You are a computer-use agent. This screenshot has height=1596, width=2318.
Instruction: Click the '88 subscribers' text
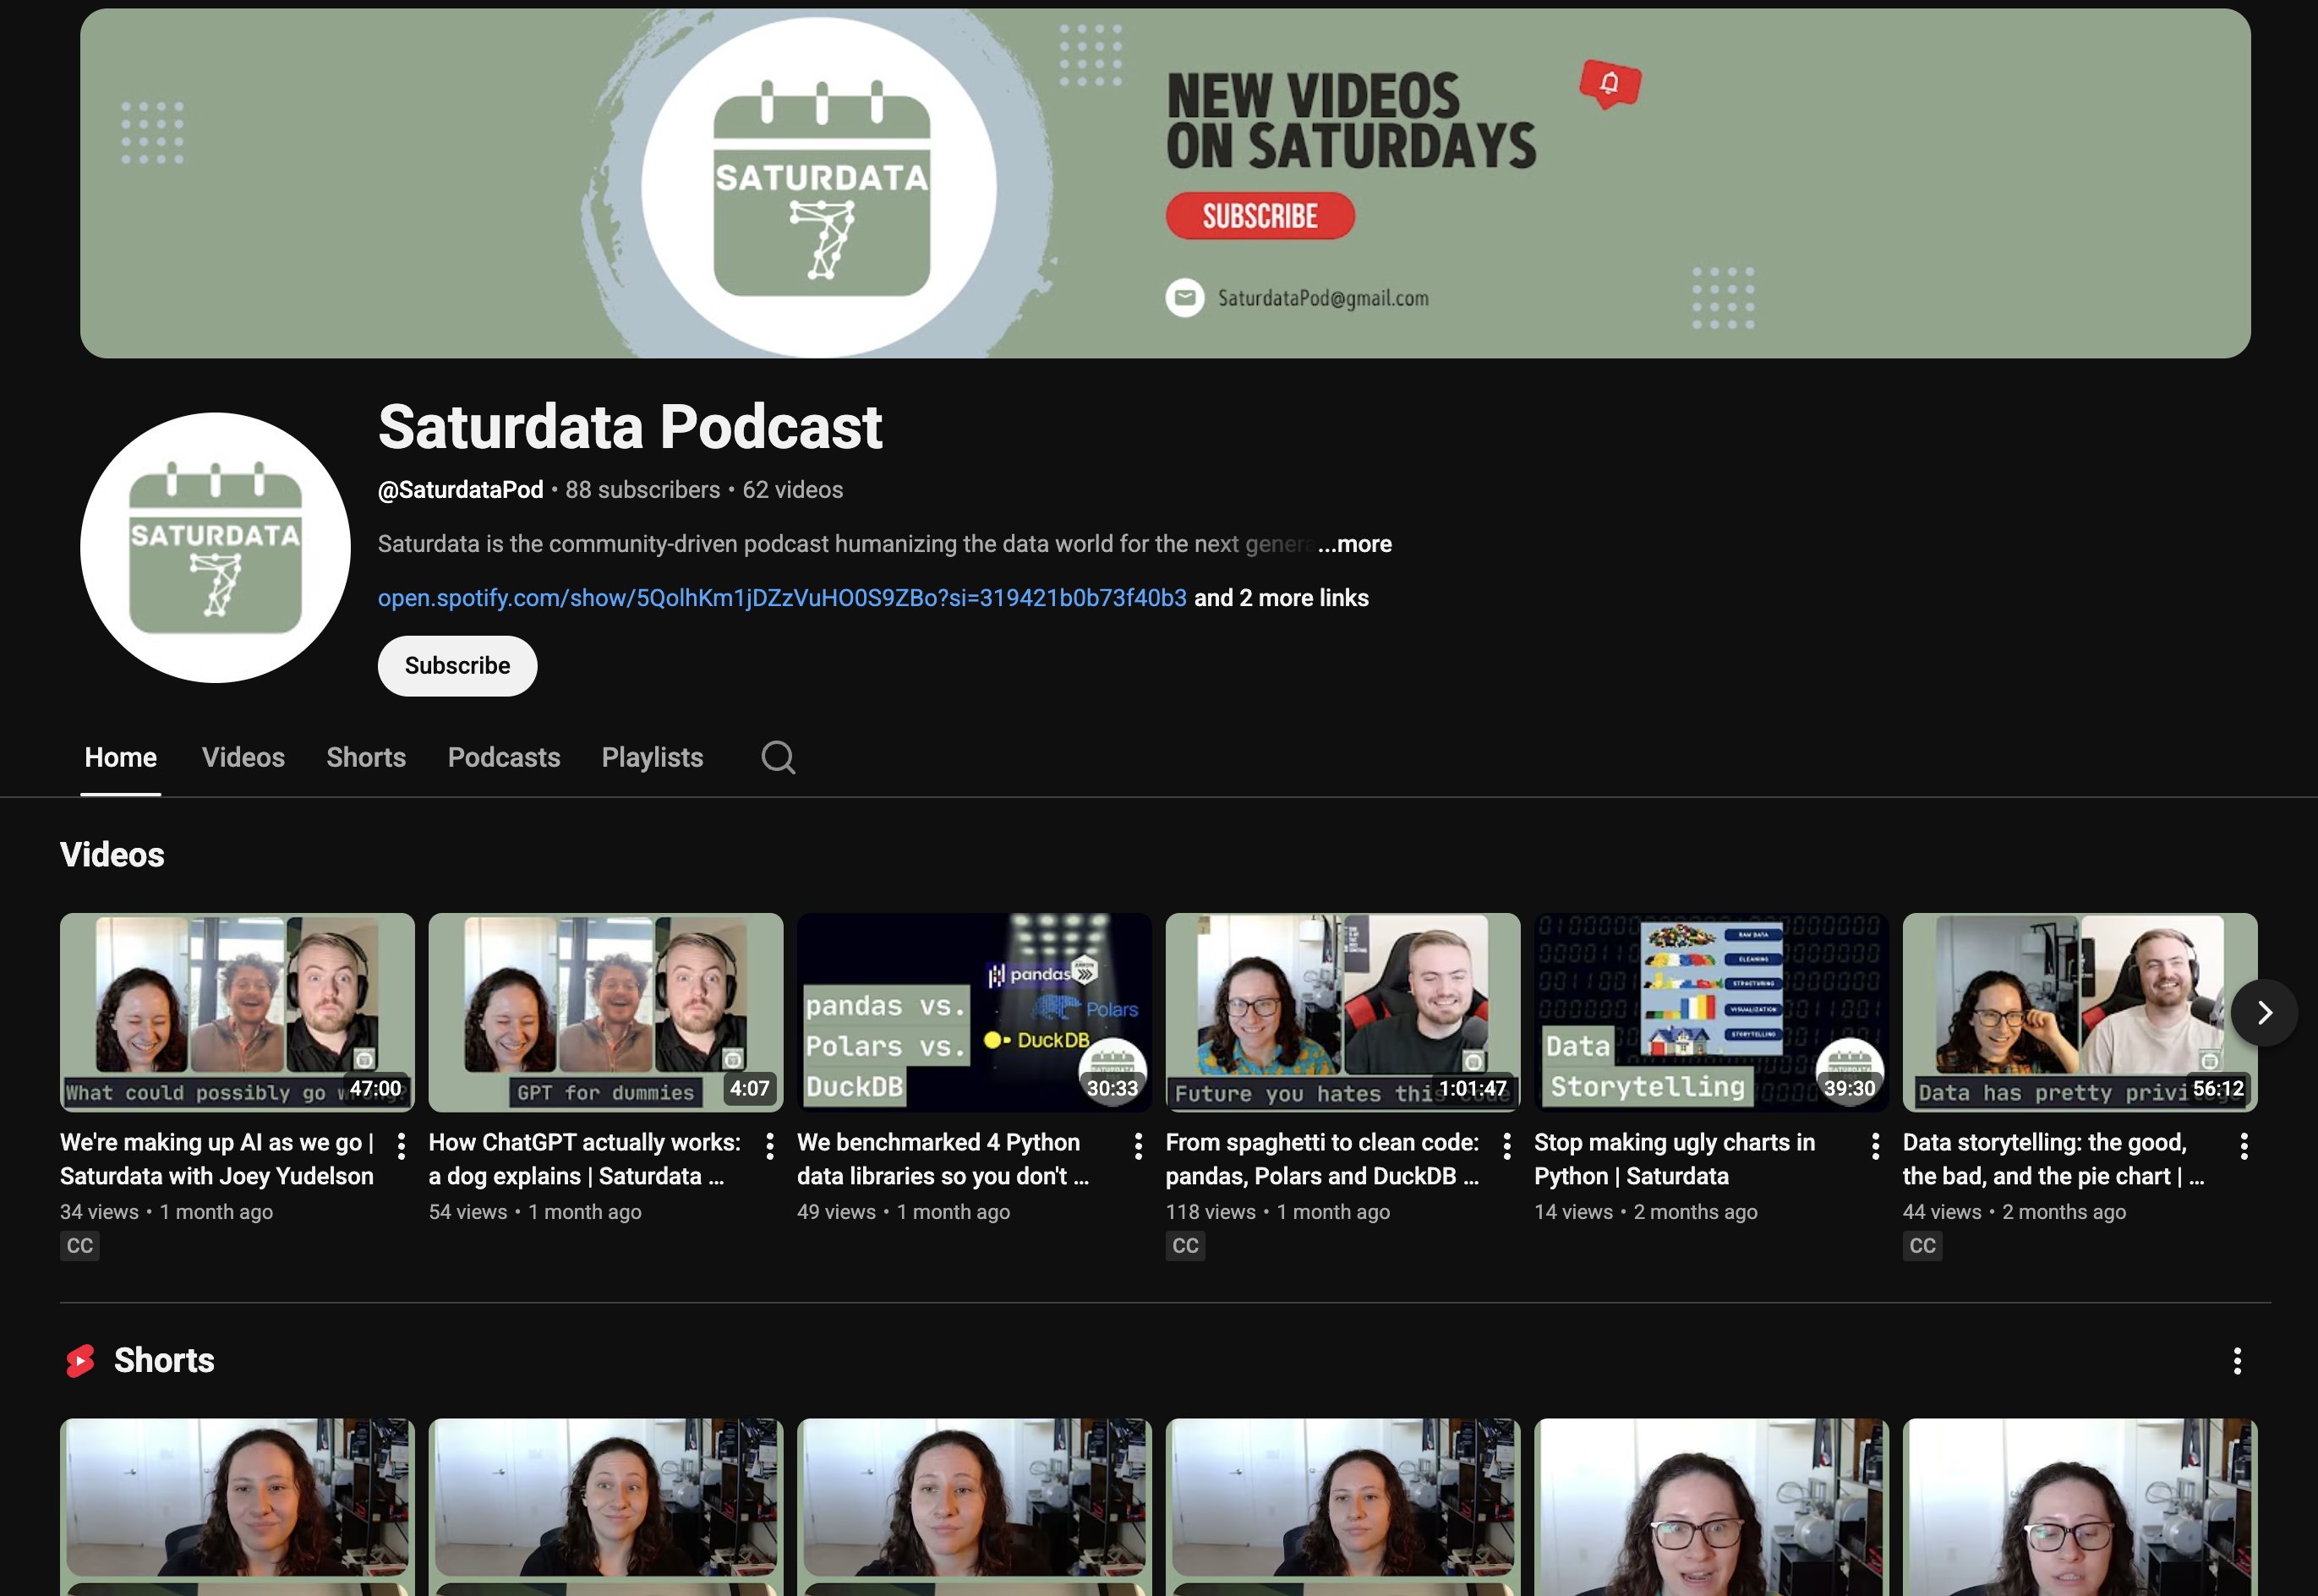pos(643,490)
